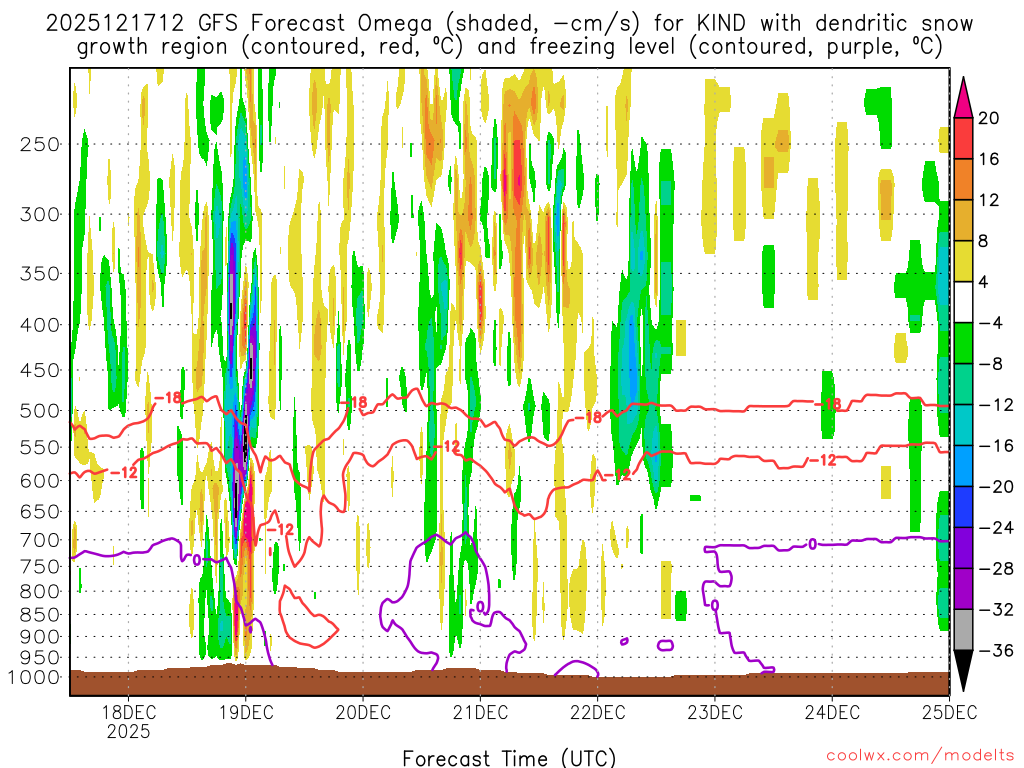
Task: Click the -18 contour label just before 20DEC
Action: click(354, 403)
